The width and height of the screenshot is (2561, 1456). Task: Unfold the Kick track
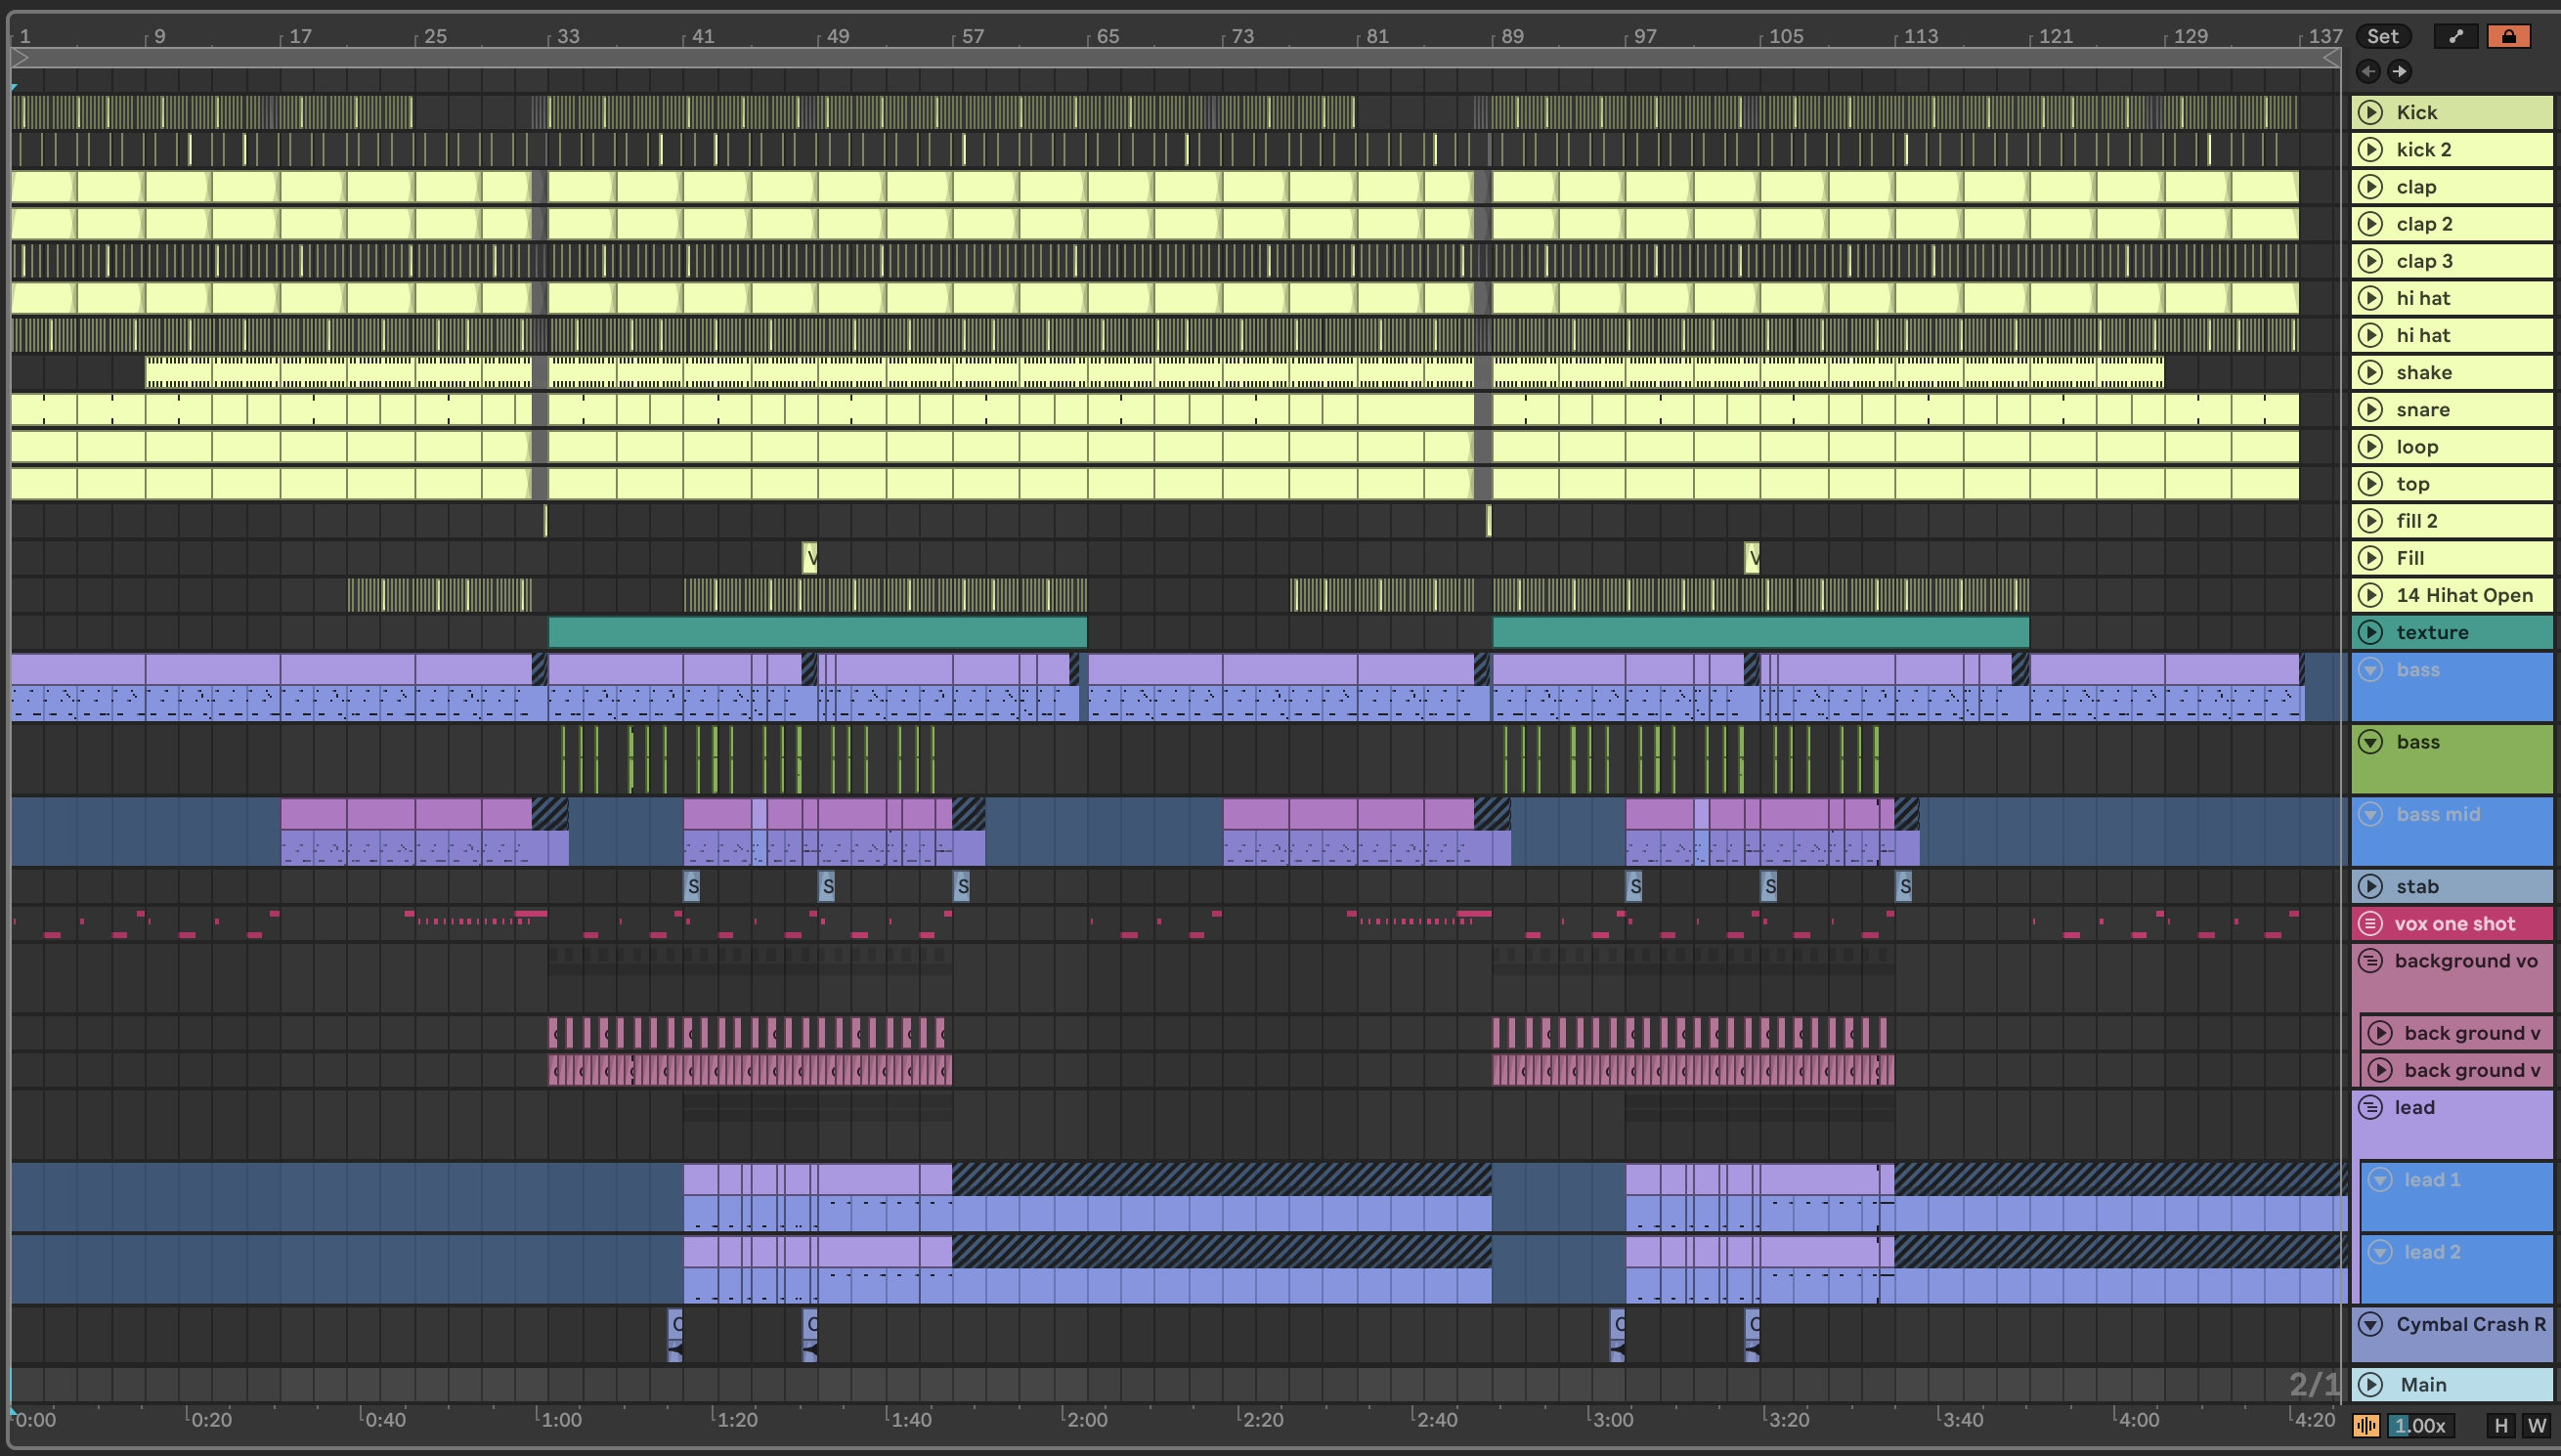2370,112
